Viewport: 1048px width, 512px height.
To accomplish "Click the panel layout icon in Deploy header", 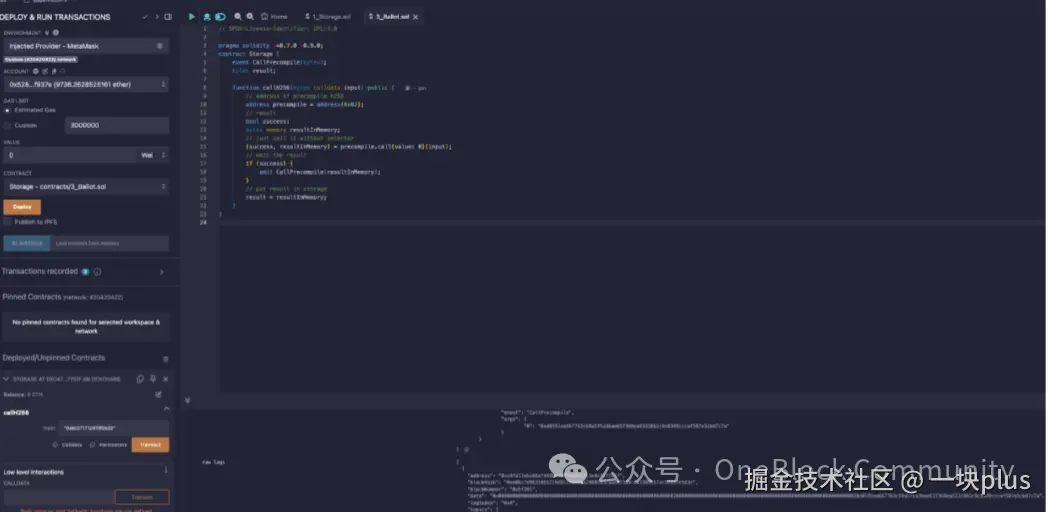I will [168, 17].
